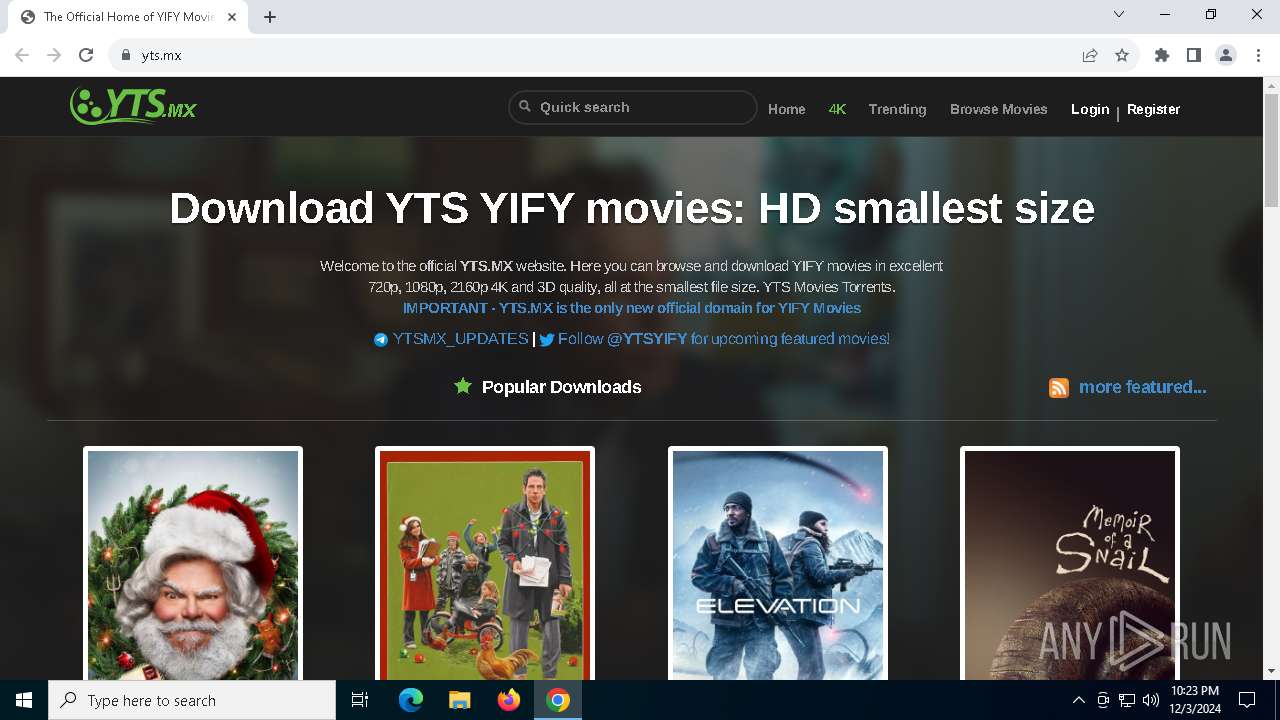
Task: Click the Windows search box
Action: [192, 700]
